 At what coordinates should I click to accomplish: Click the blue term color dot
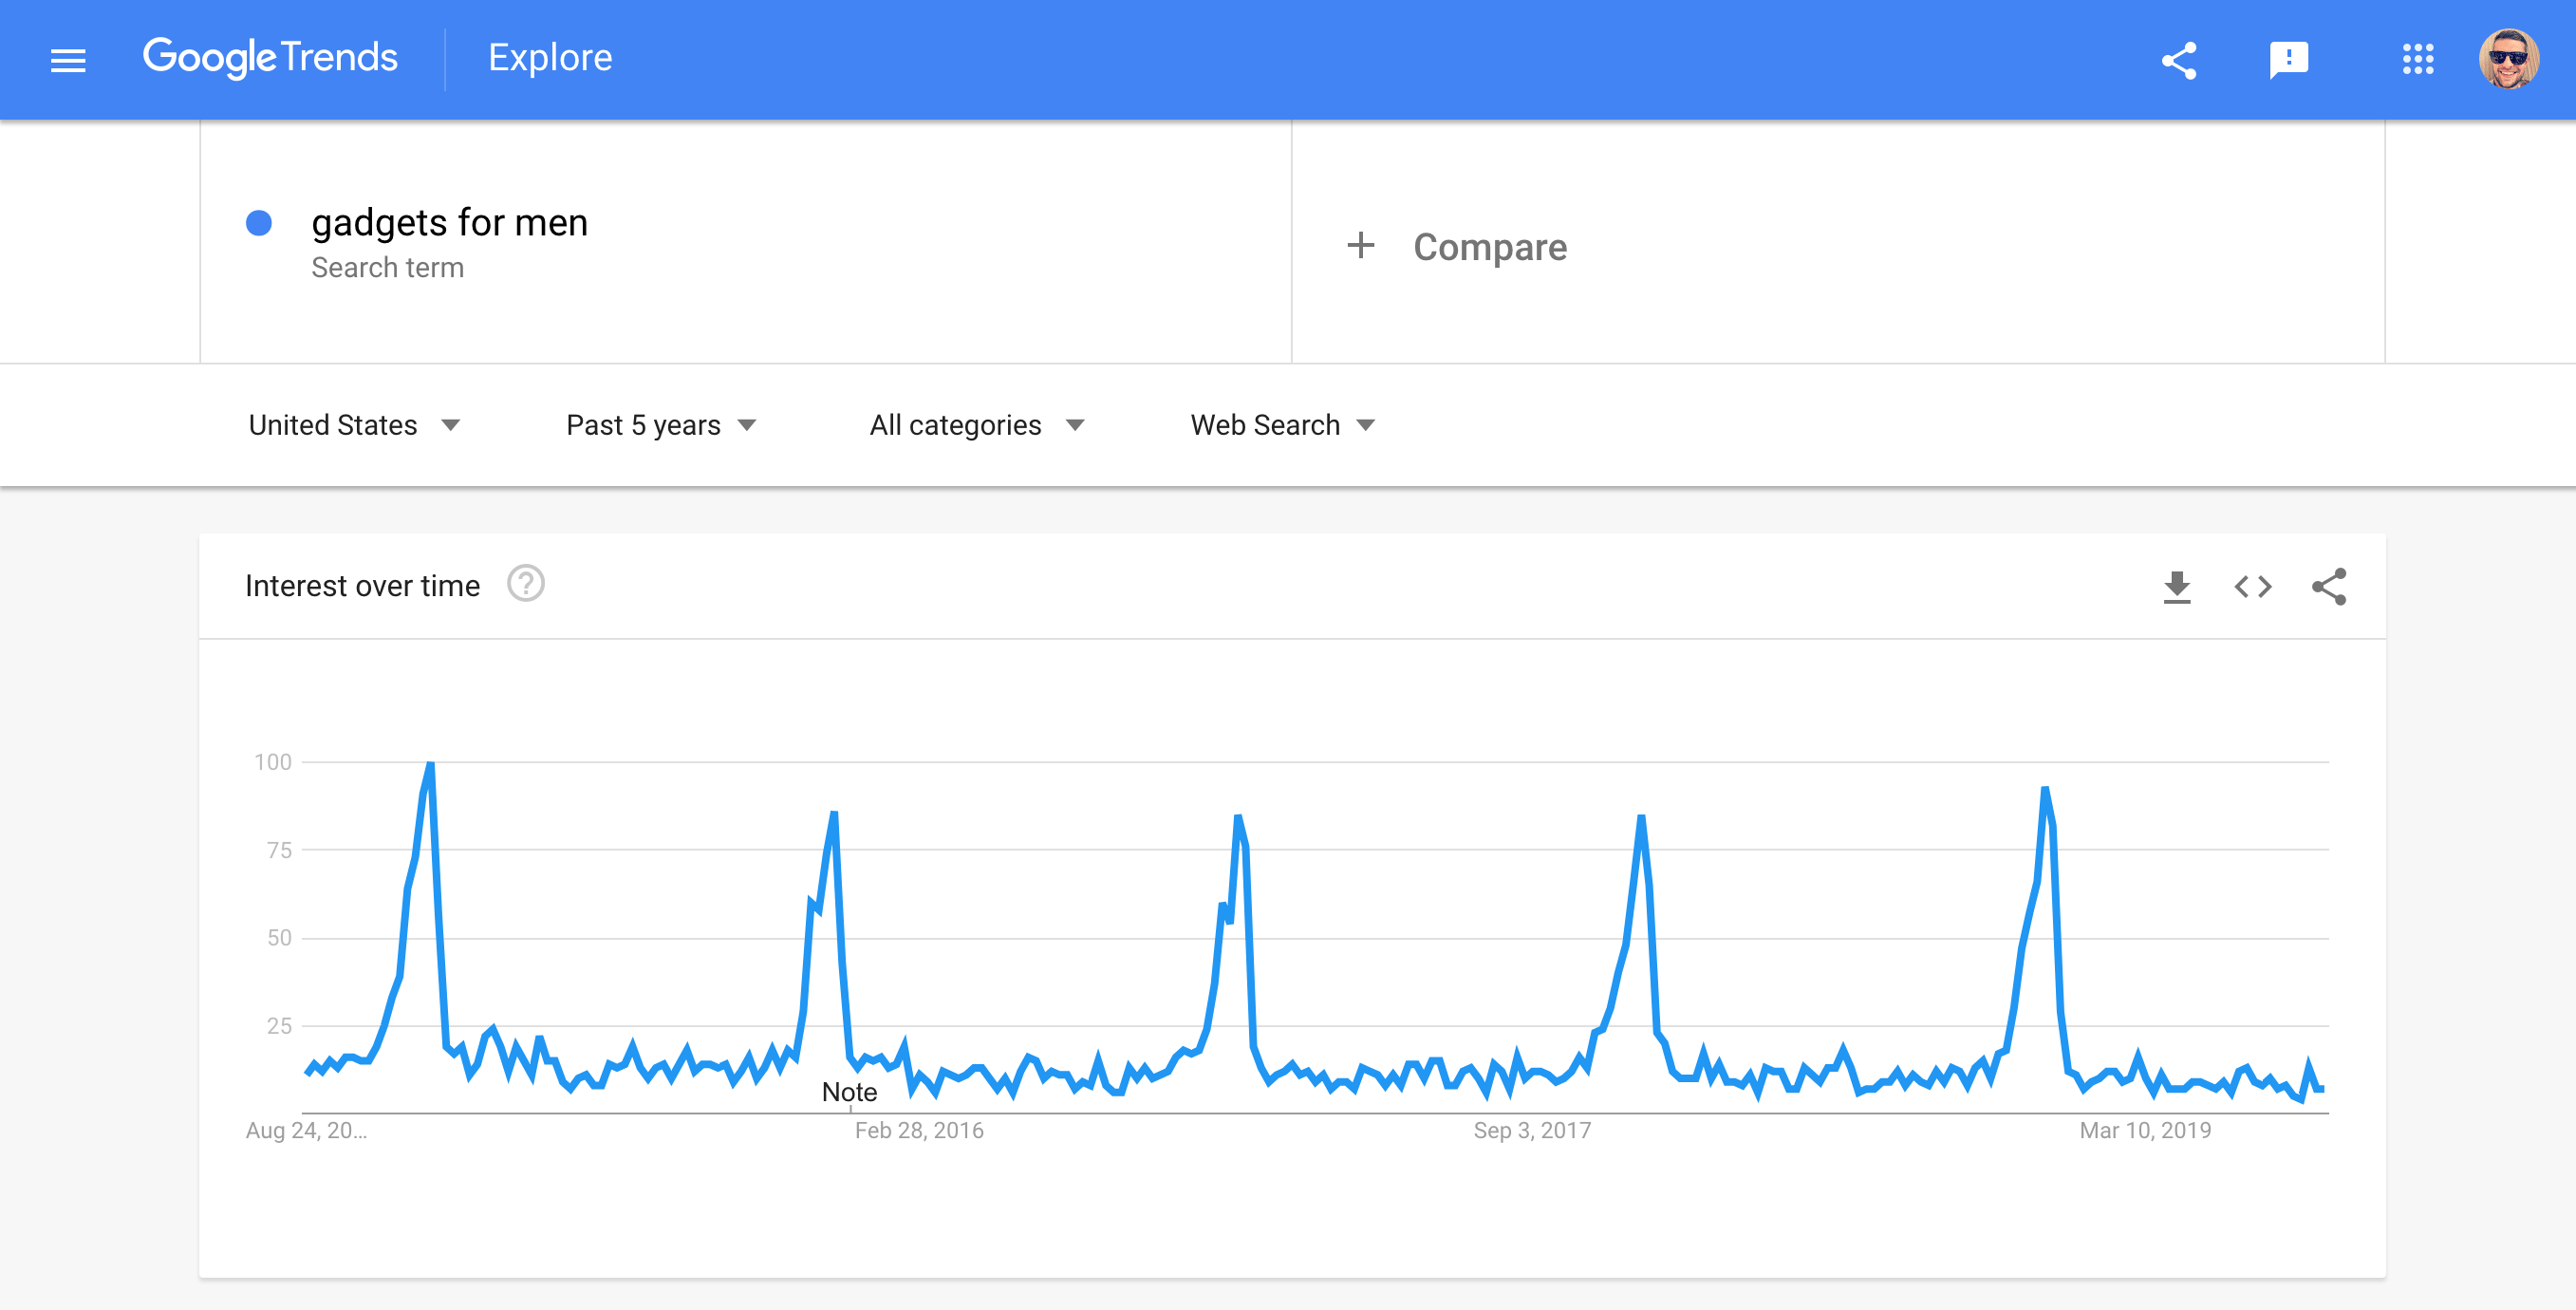coord(259,223)
